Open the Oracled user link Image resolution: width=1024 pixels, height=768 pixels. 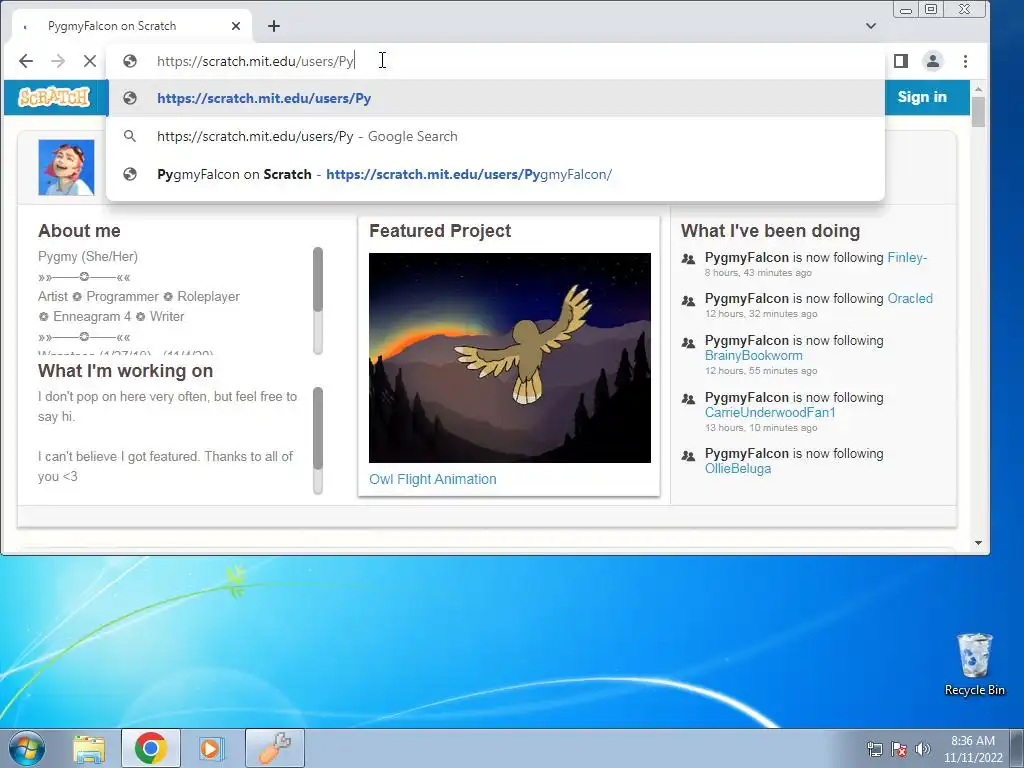coord(910,298)
